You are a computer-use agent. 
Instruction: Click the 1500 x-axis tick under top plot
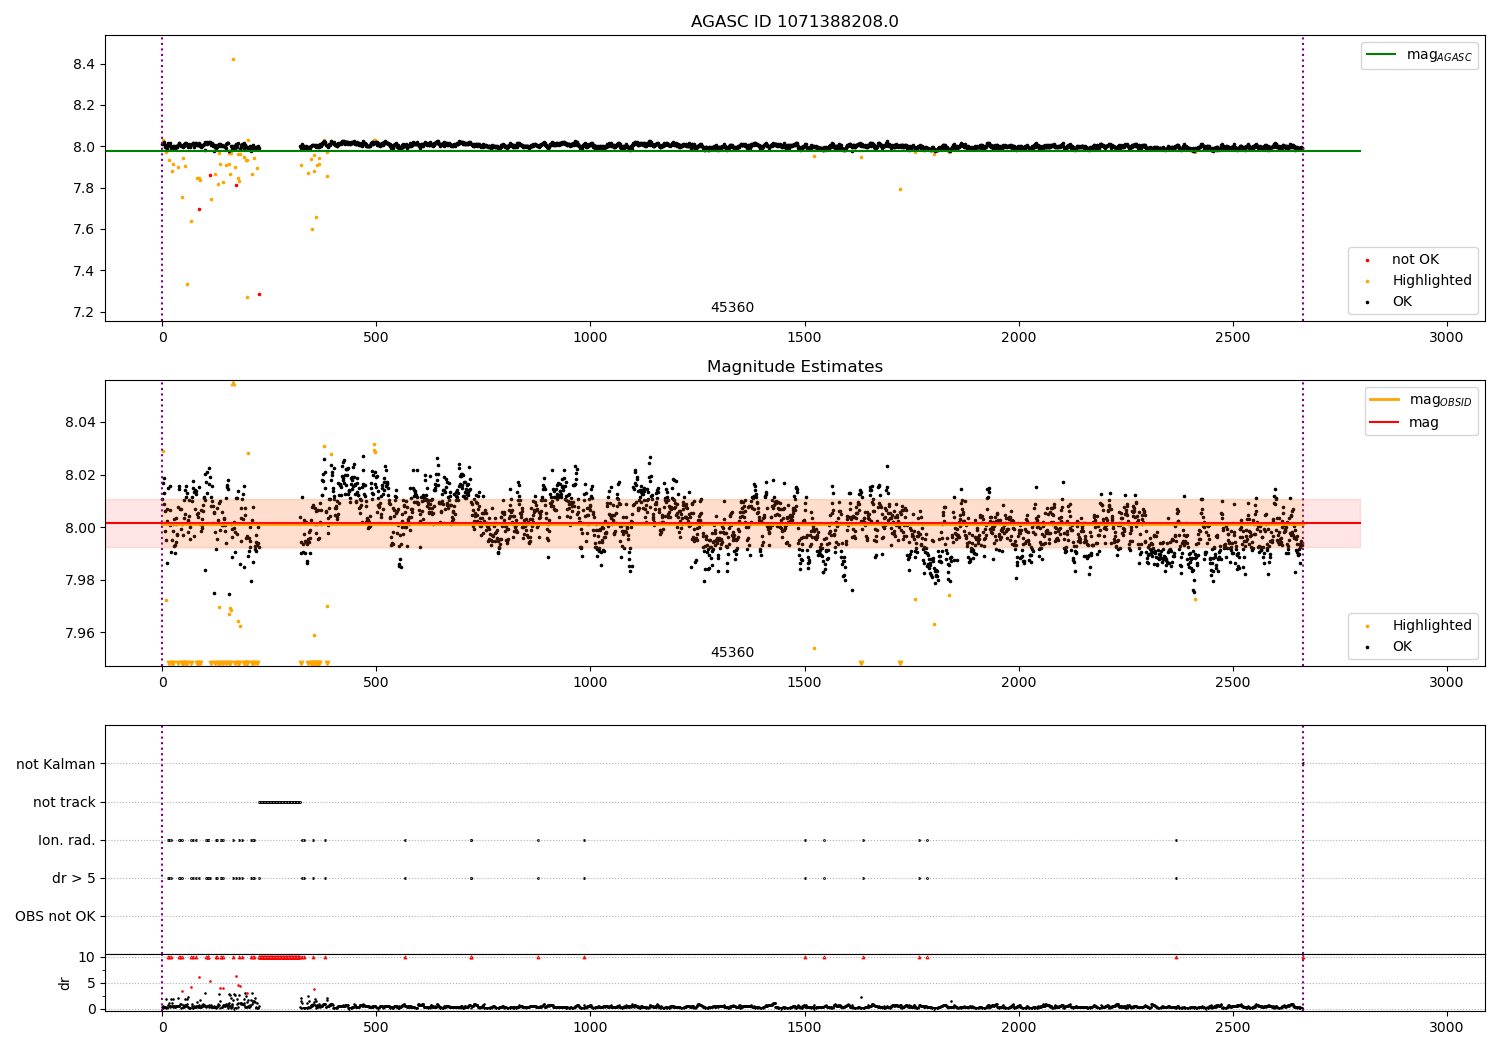pos(805,338)
